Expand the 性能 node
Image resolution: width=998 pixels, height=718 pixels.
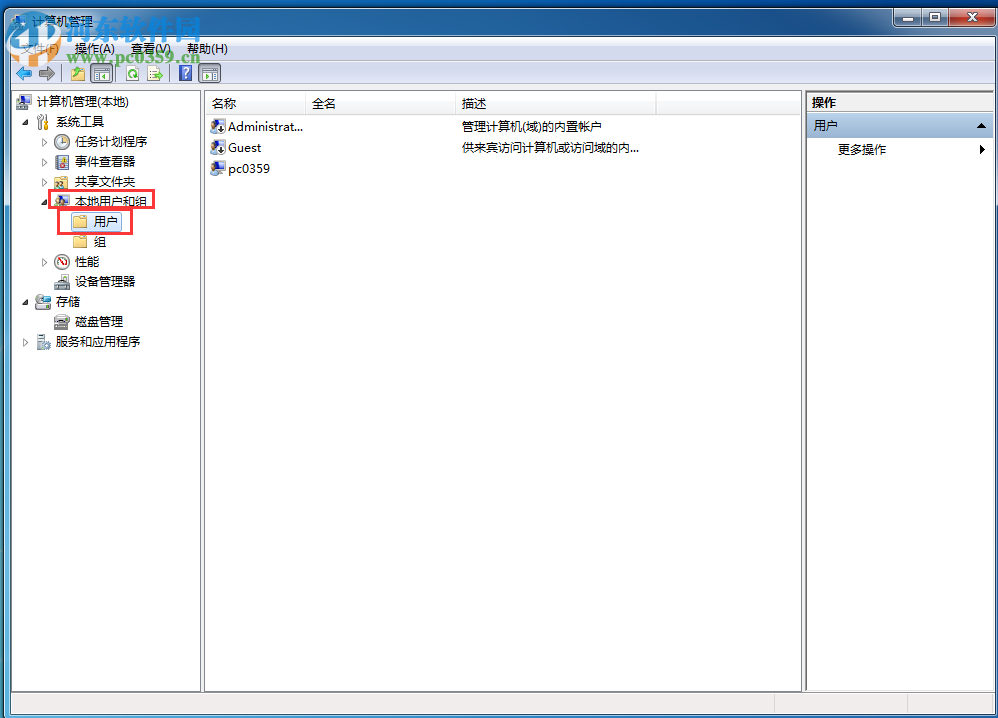click(44, 262)
